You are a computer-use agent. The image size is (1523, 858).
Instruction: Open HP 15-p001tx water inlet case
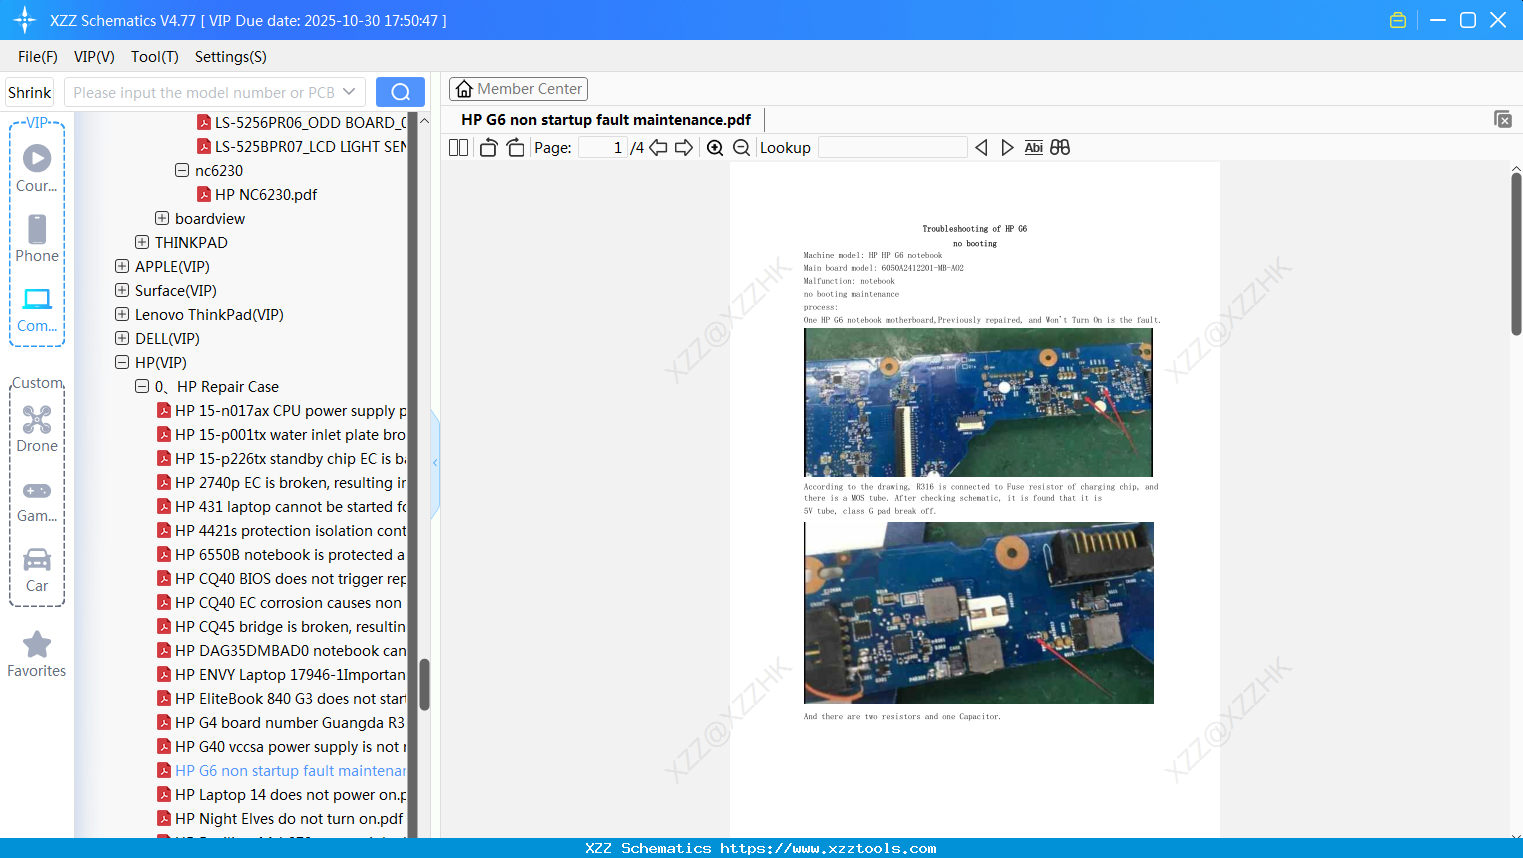pos(281,435)
